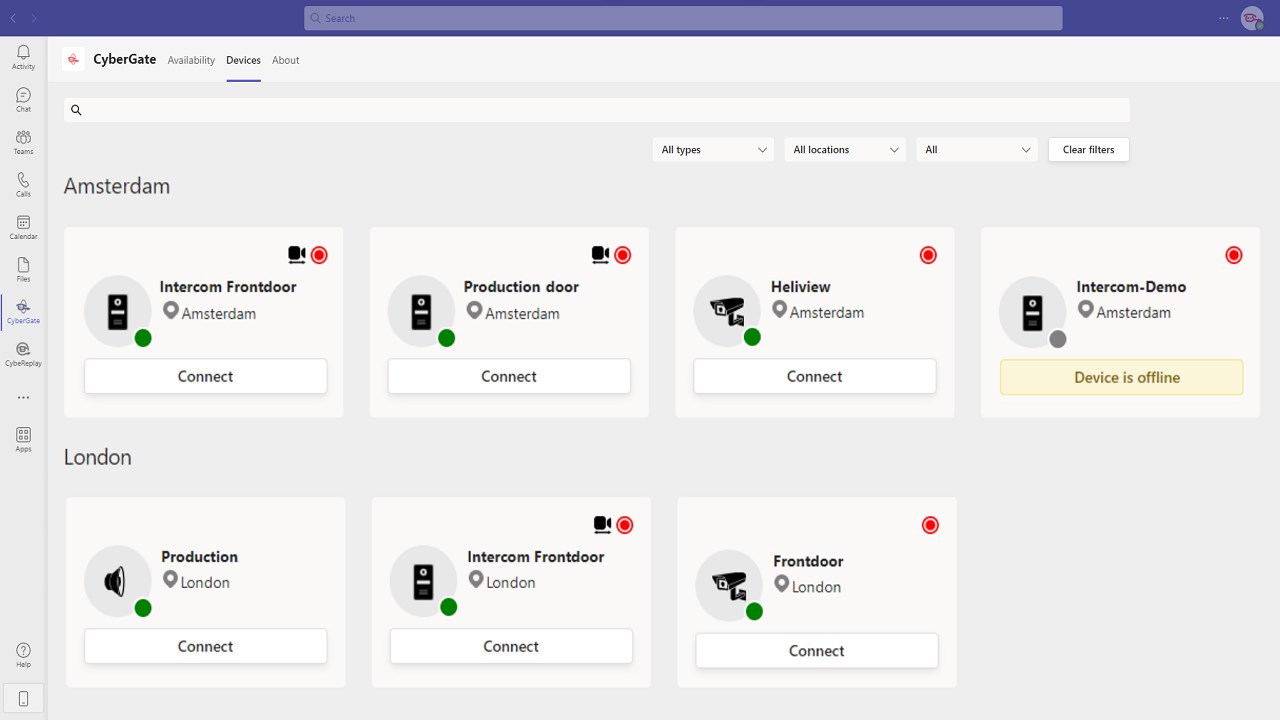Click the red record icon on London Intercom Frontdoor

(625, 524)
